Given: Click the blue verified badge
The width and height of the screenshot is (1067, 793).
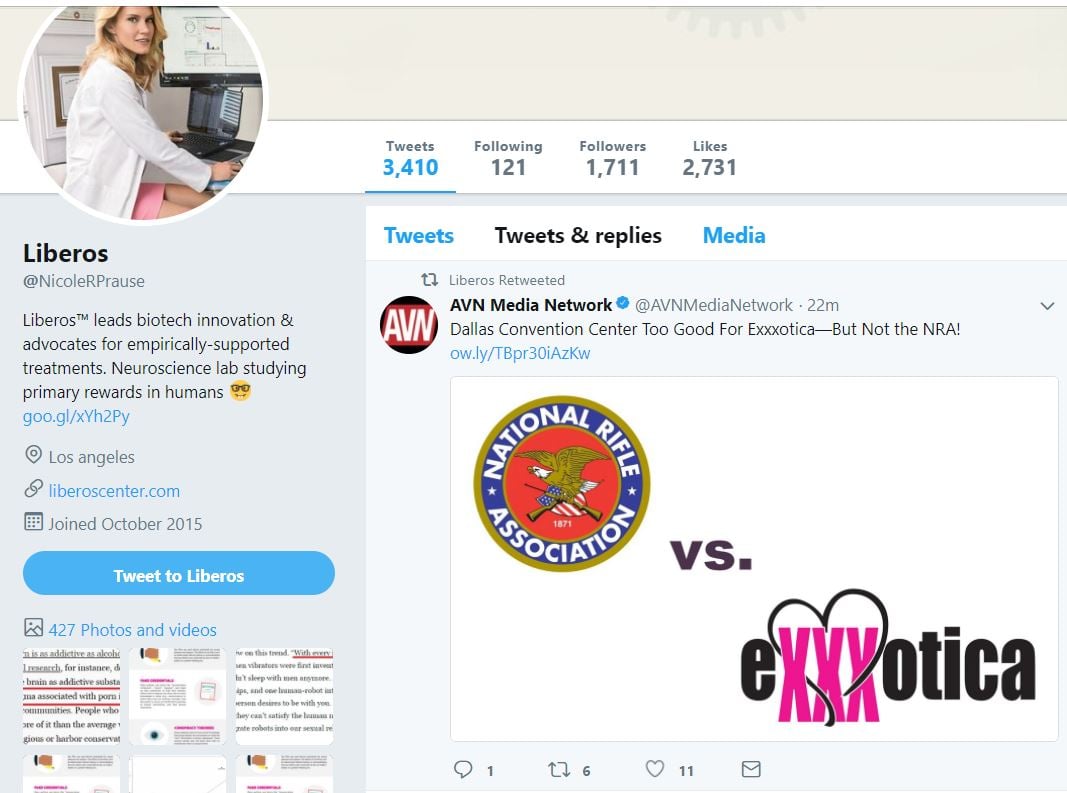Looking at the screenshot, I should point(623,303).
